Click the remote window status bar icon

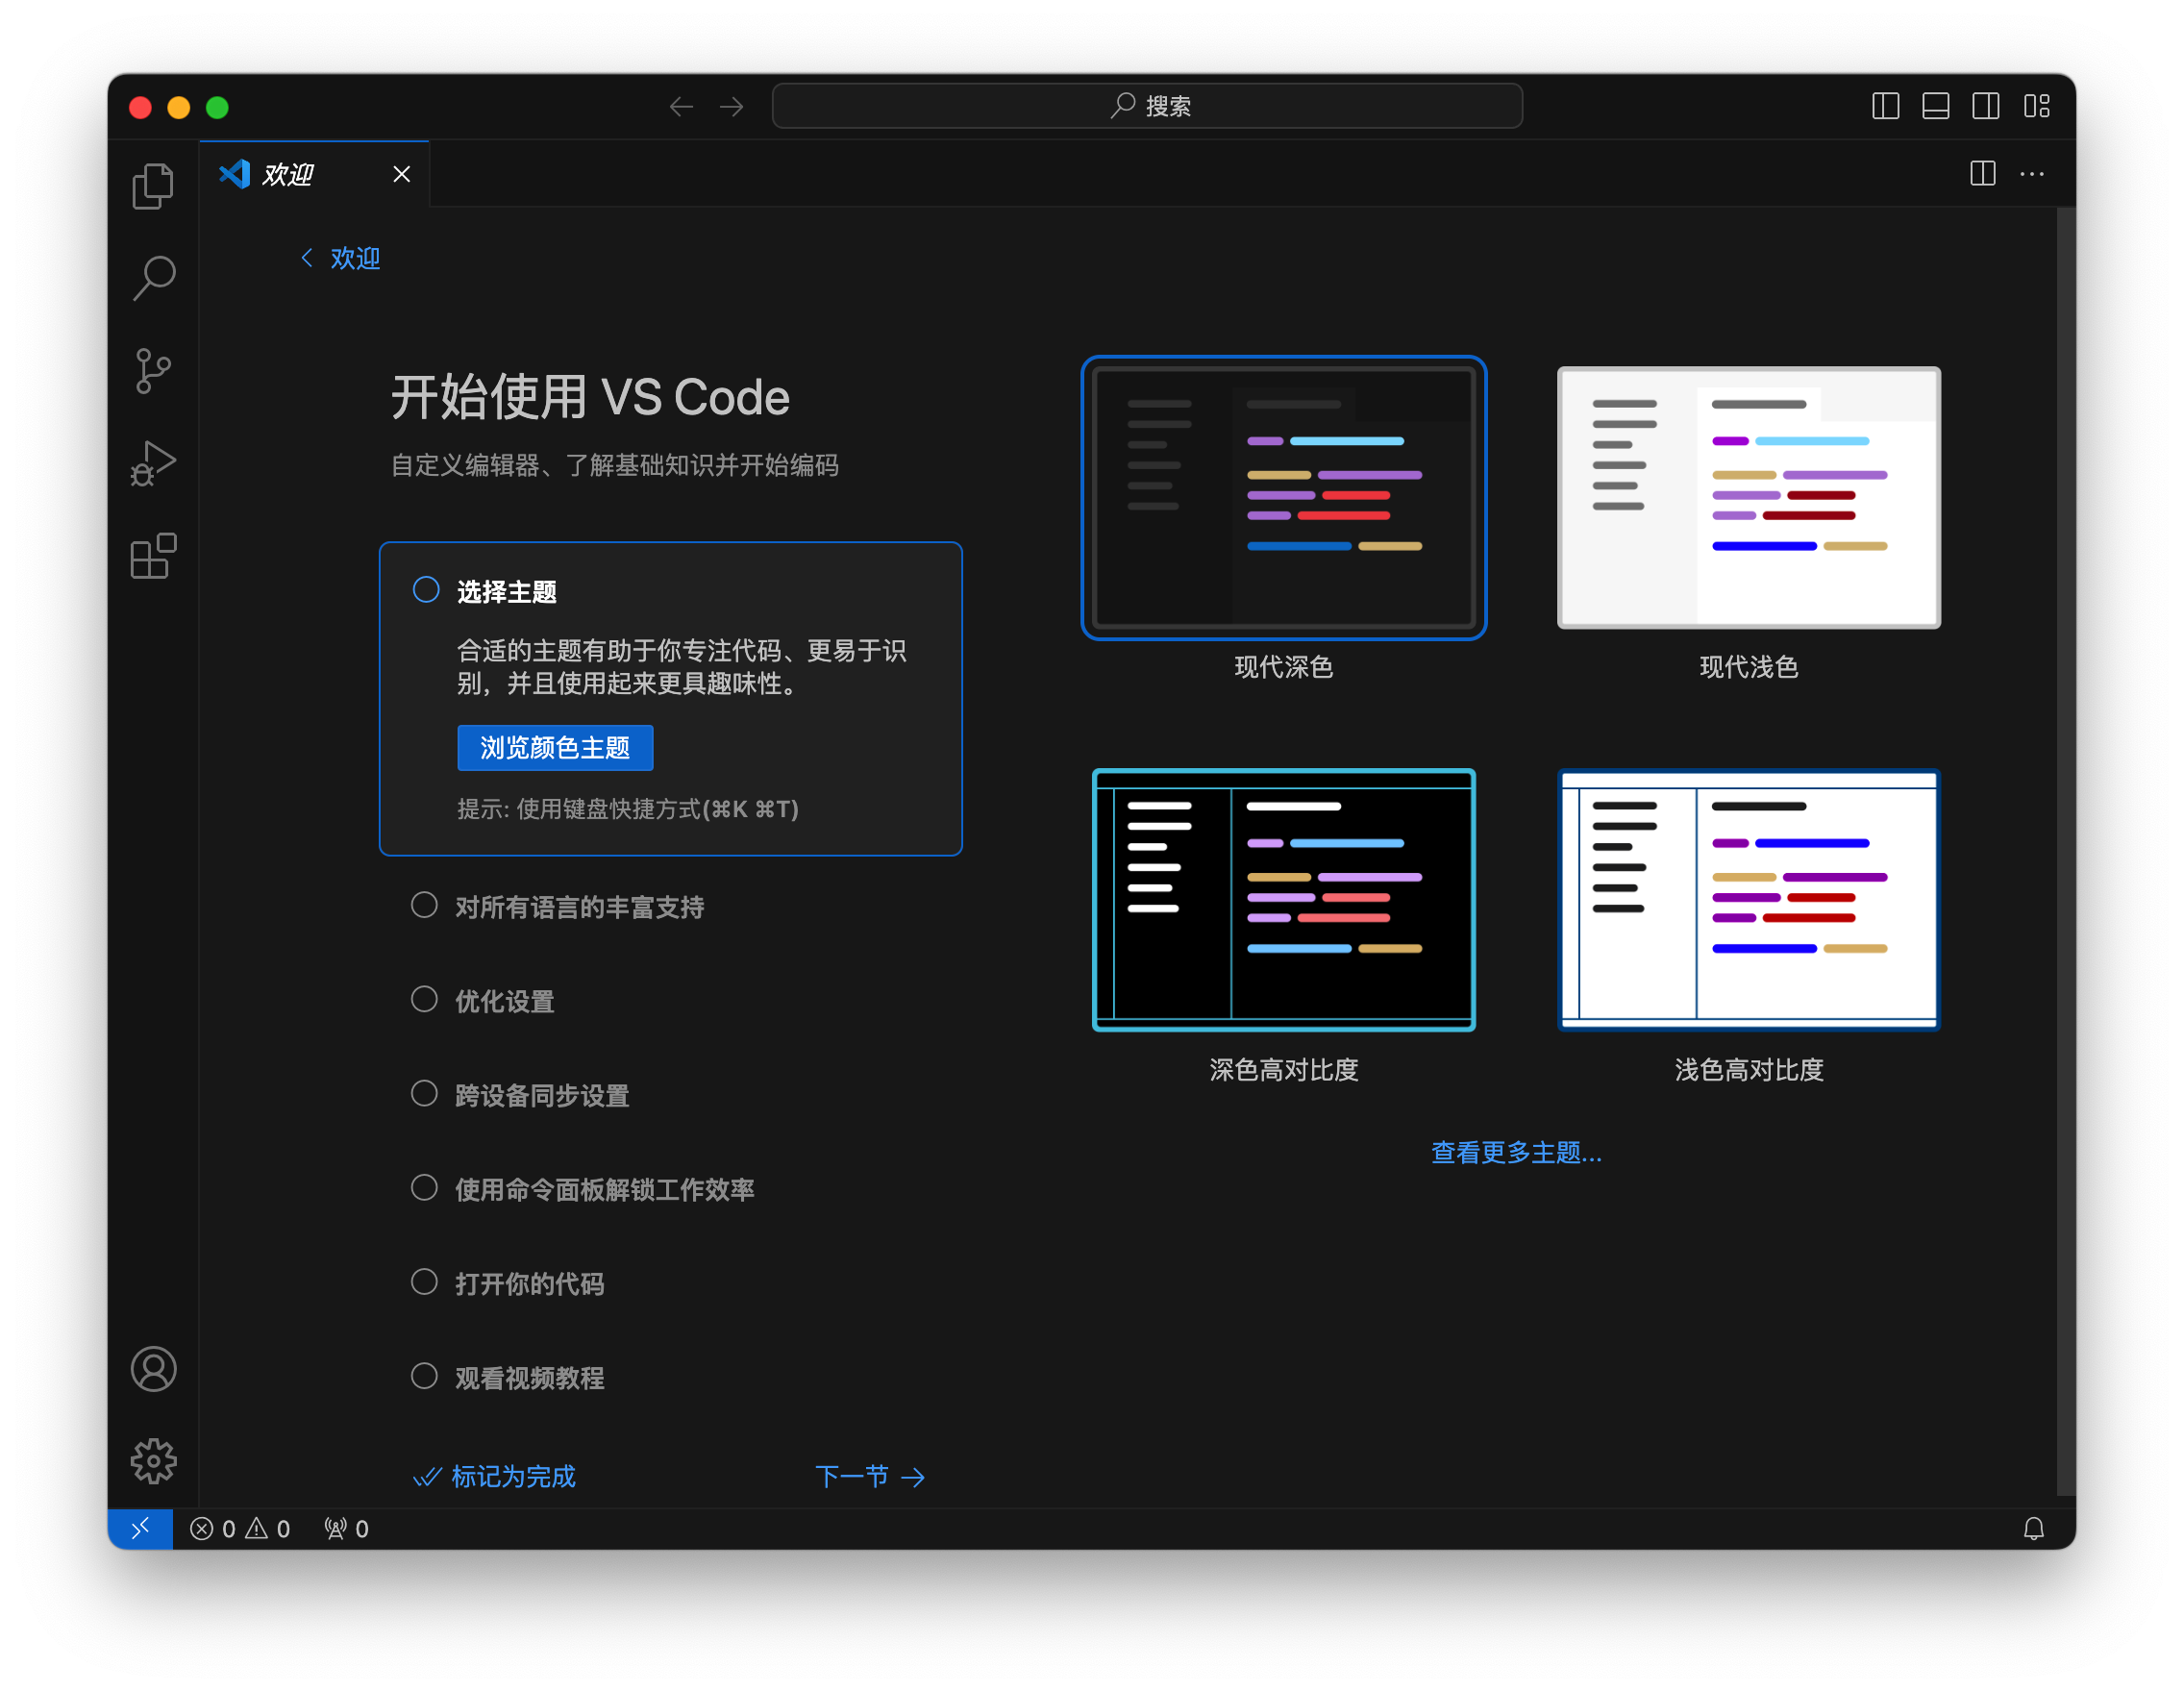click(x=140, y=1528)
